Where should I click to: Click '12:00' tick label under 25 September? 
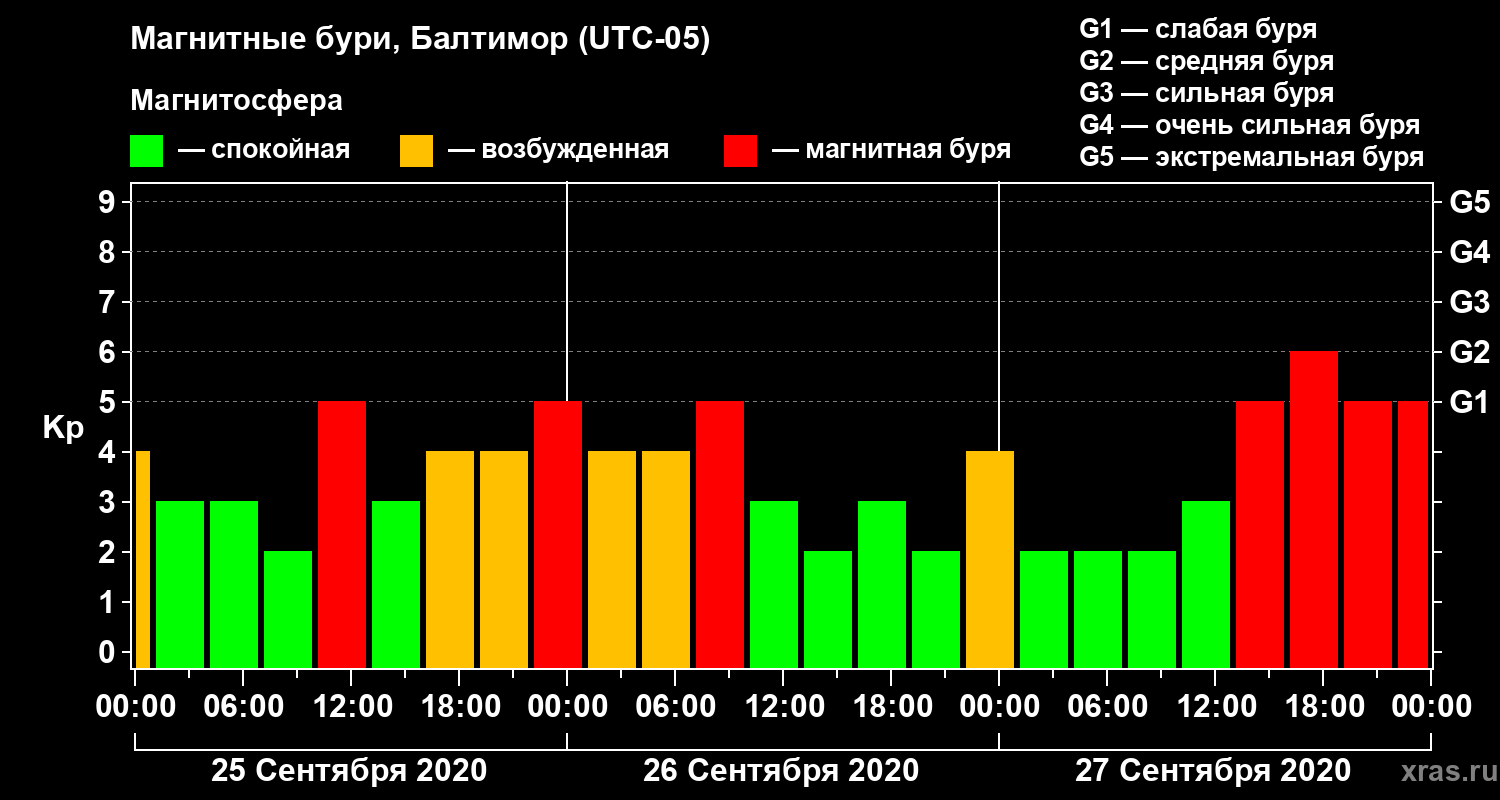point(351,706)
